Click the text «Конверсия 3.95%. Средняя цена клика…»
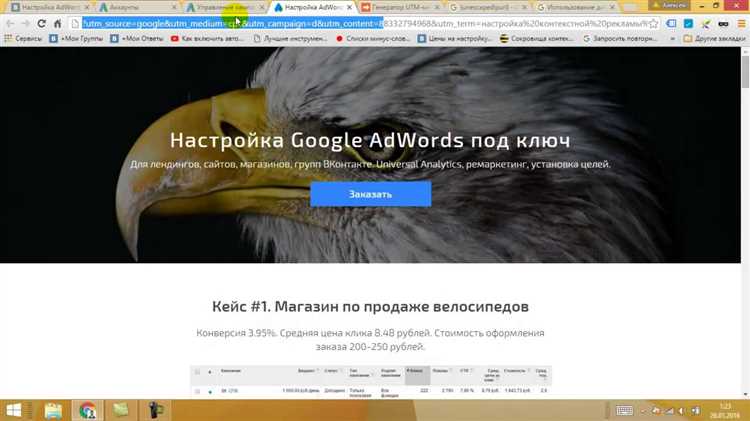 tap(370, 340)
